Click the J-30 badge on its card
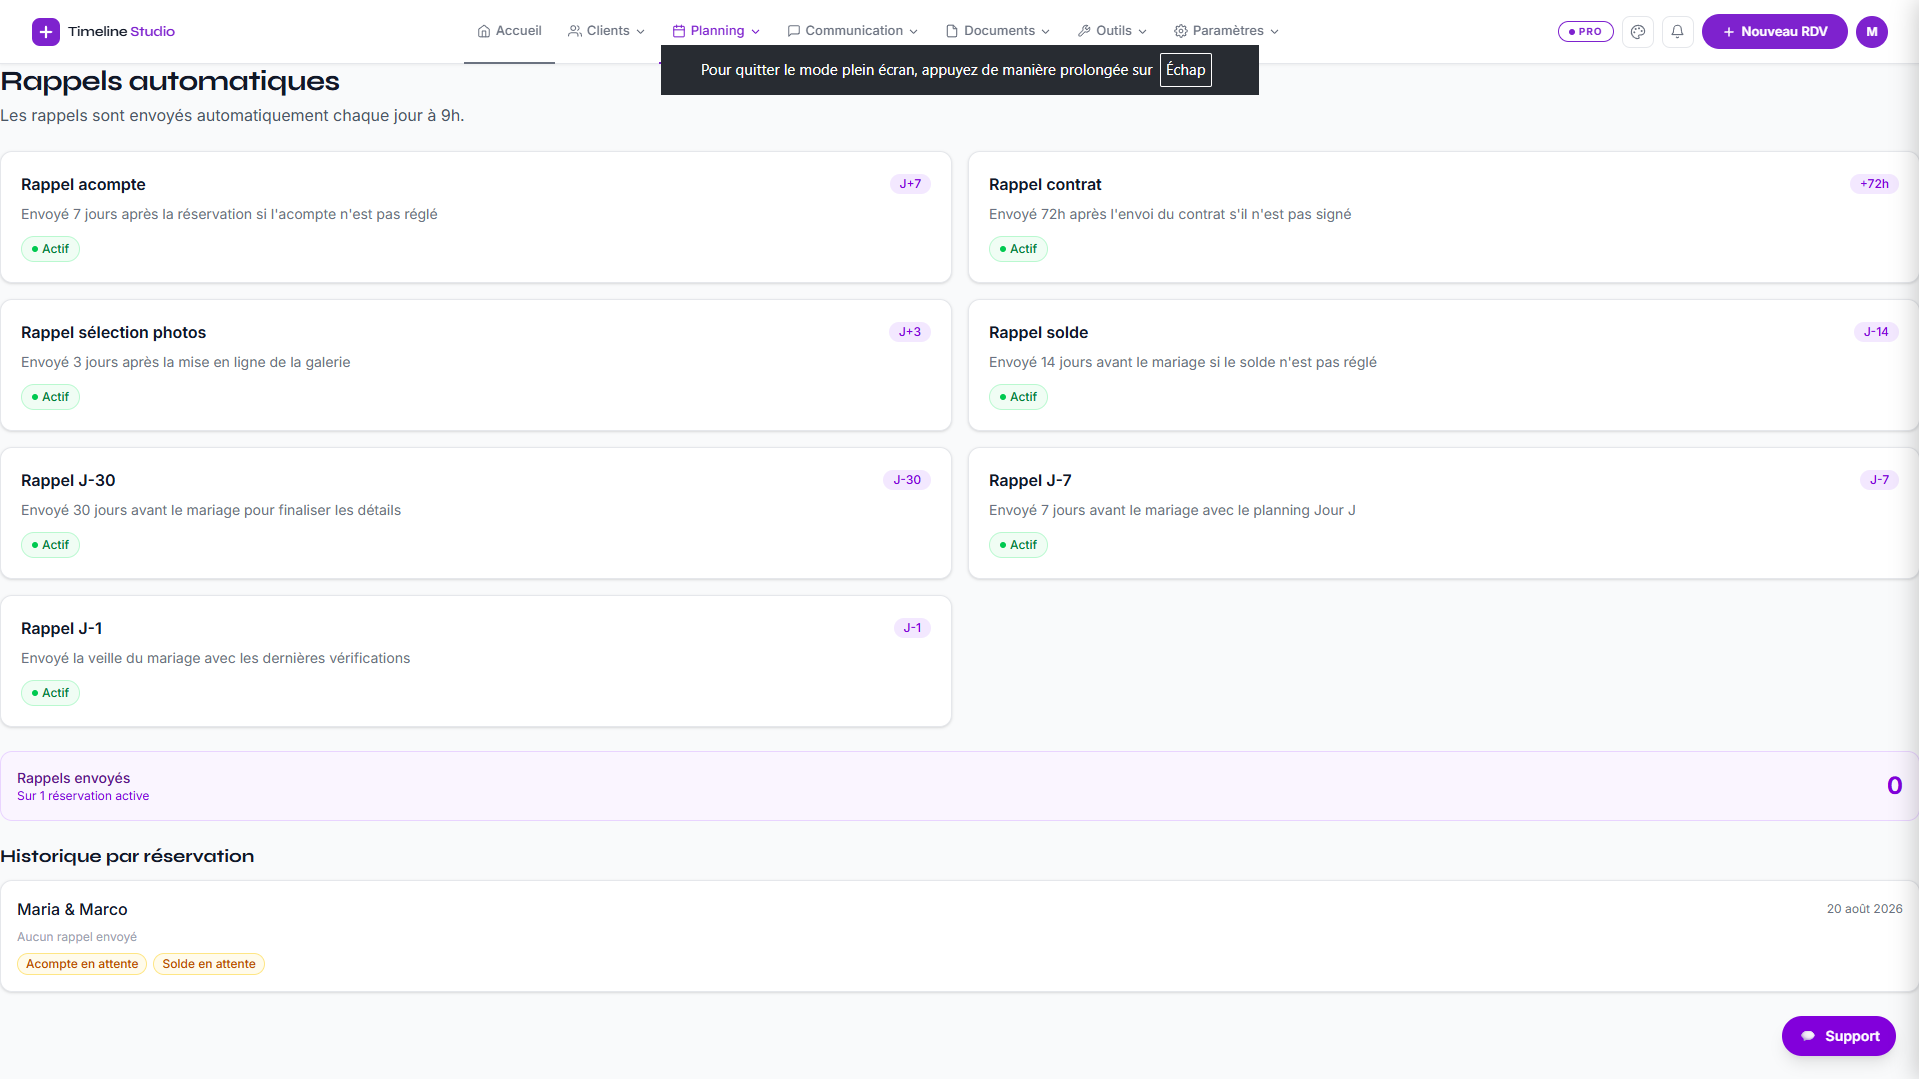Screen dimensions: 1919x1079 click(x=907, y=480)
